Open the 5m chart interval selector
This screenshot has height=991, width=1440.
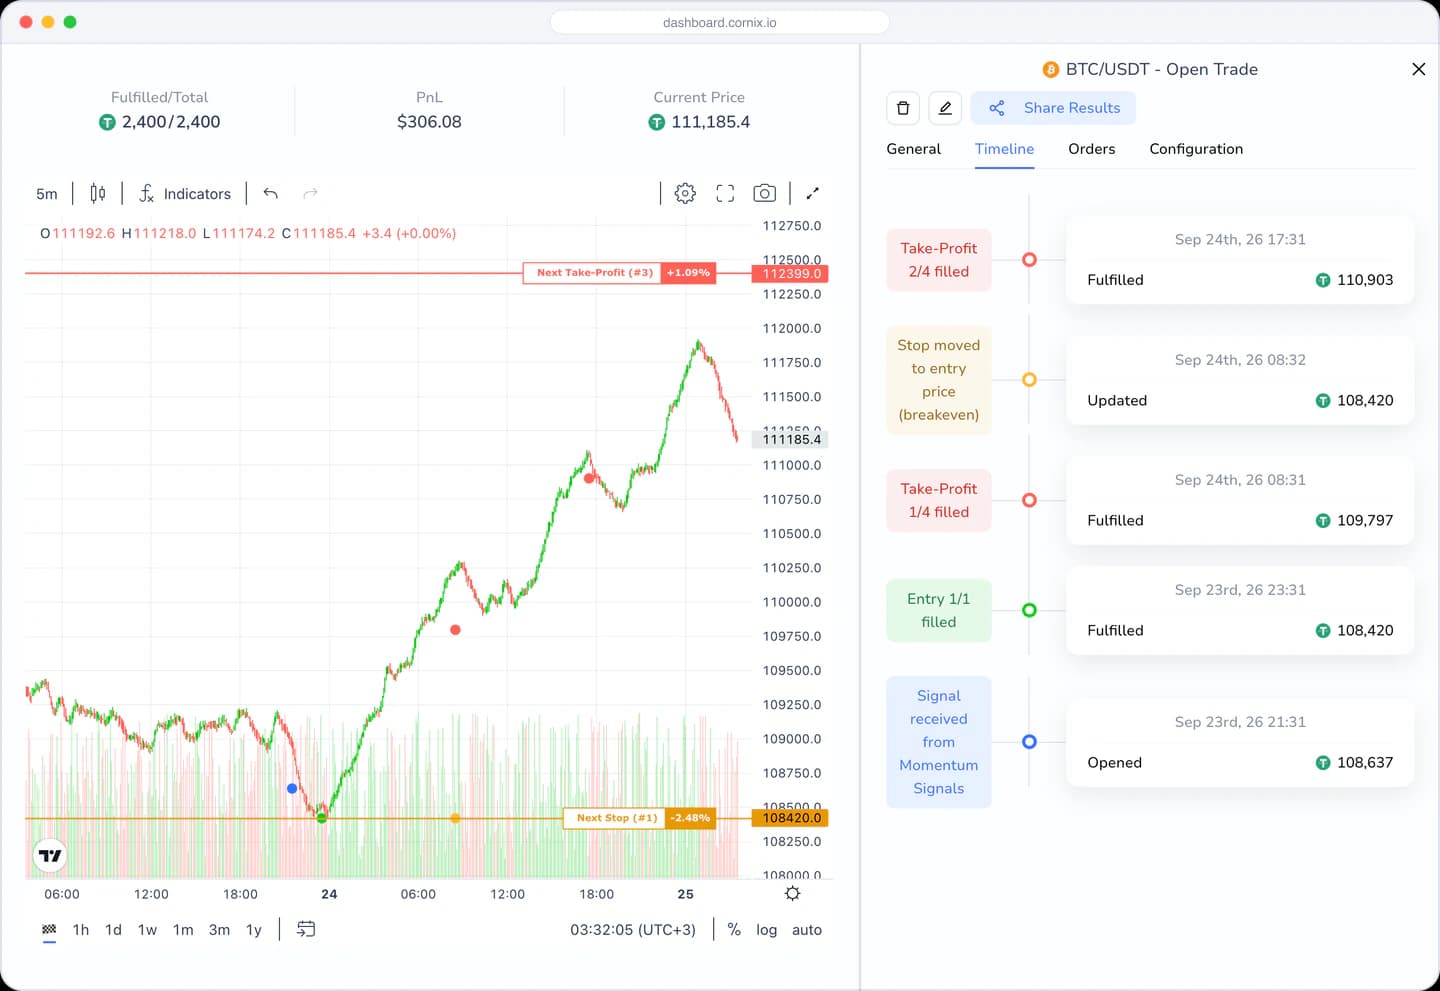47,194
